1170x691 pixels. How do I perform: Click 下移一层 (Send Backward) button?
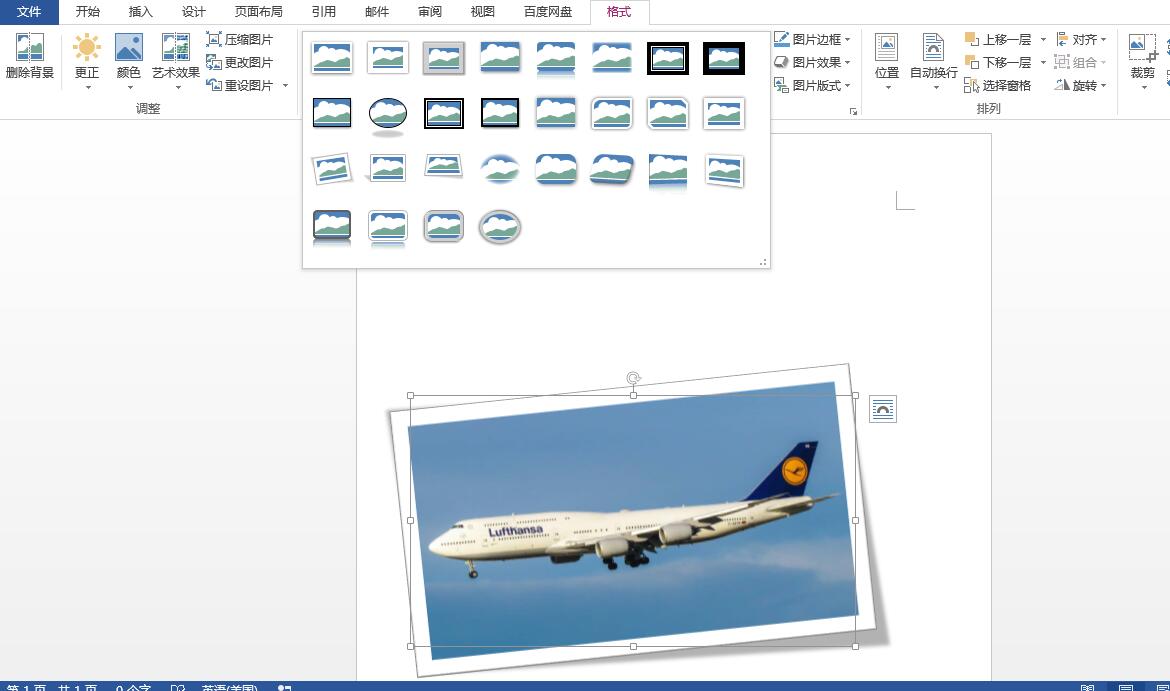click(998, 63)
